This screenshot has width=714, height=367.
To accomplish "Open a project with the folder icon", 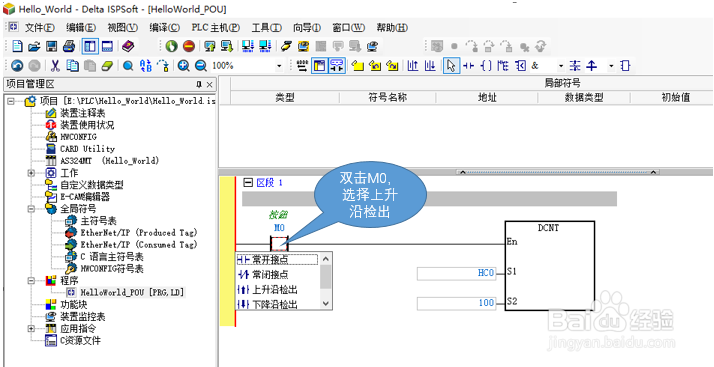I will click(x=34, y=46).
